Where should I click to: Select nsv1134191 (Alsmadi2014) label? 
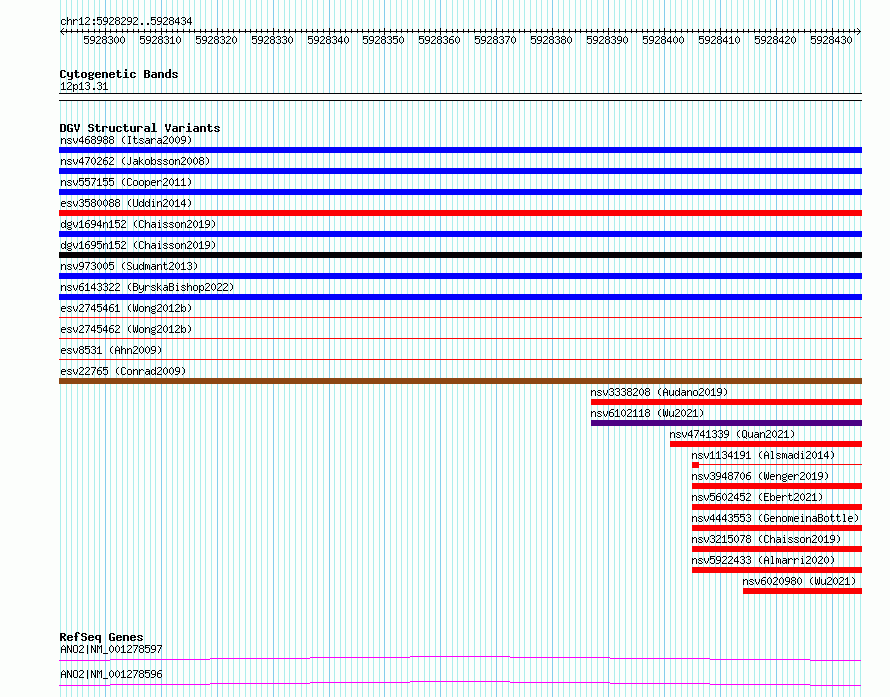pos(763,455)
